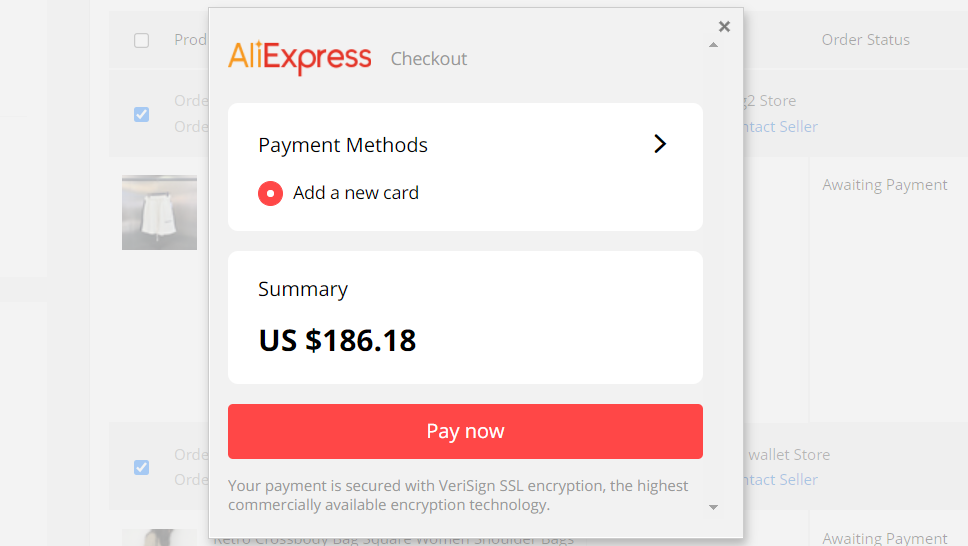
Task: Click the dialog scrollbar up arrow
Action: point(713,45)
